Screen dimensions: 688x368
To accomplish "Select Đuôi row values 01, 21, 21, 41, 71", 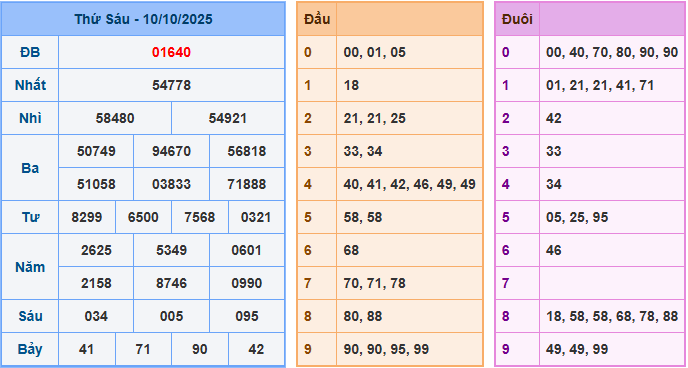I will tap(601, 86).
